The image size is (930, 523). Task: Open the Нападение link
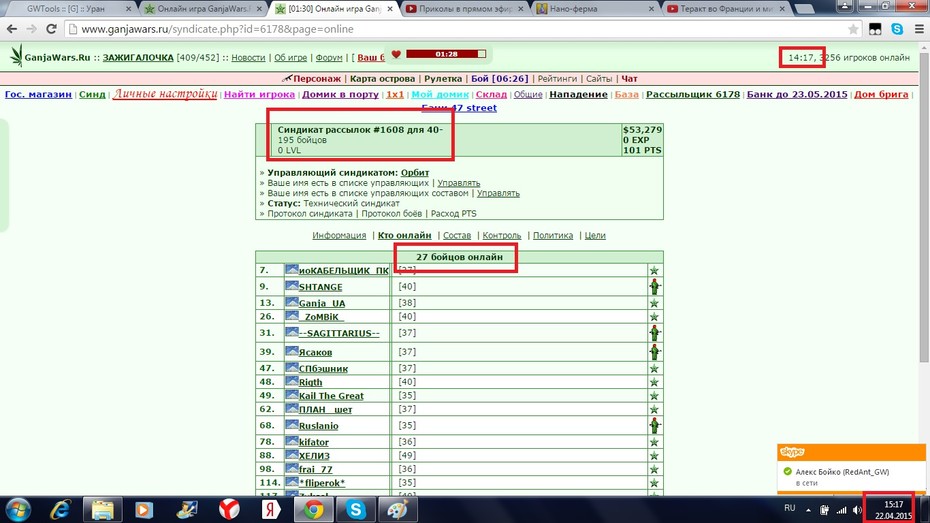click(578, 94)
